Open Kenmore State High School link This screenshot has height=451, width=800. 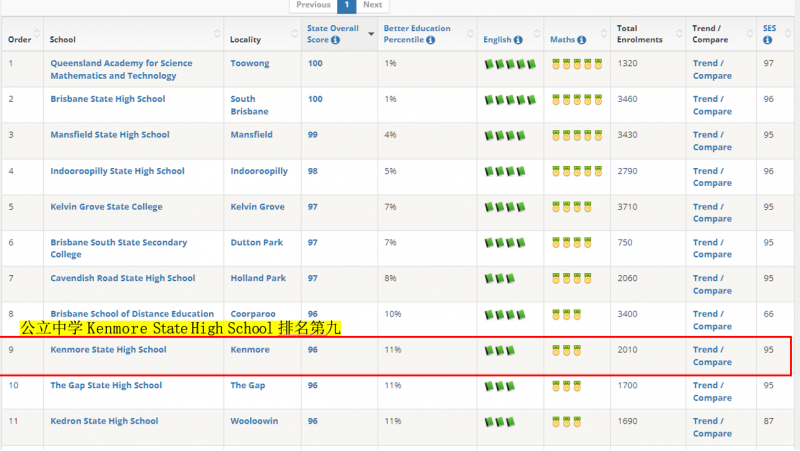pyautogui.click(x=108, y=349)
